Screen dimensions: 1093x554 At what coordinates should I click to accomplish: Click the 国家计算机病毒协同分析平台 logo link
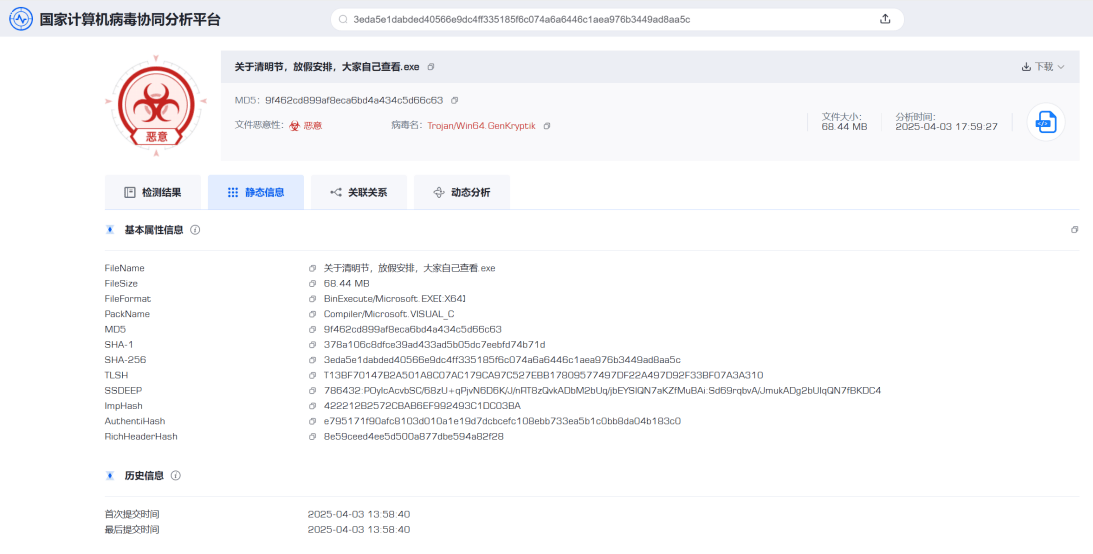[x=115, y=19]
